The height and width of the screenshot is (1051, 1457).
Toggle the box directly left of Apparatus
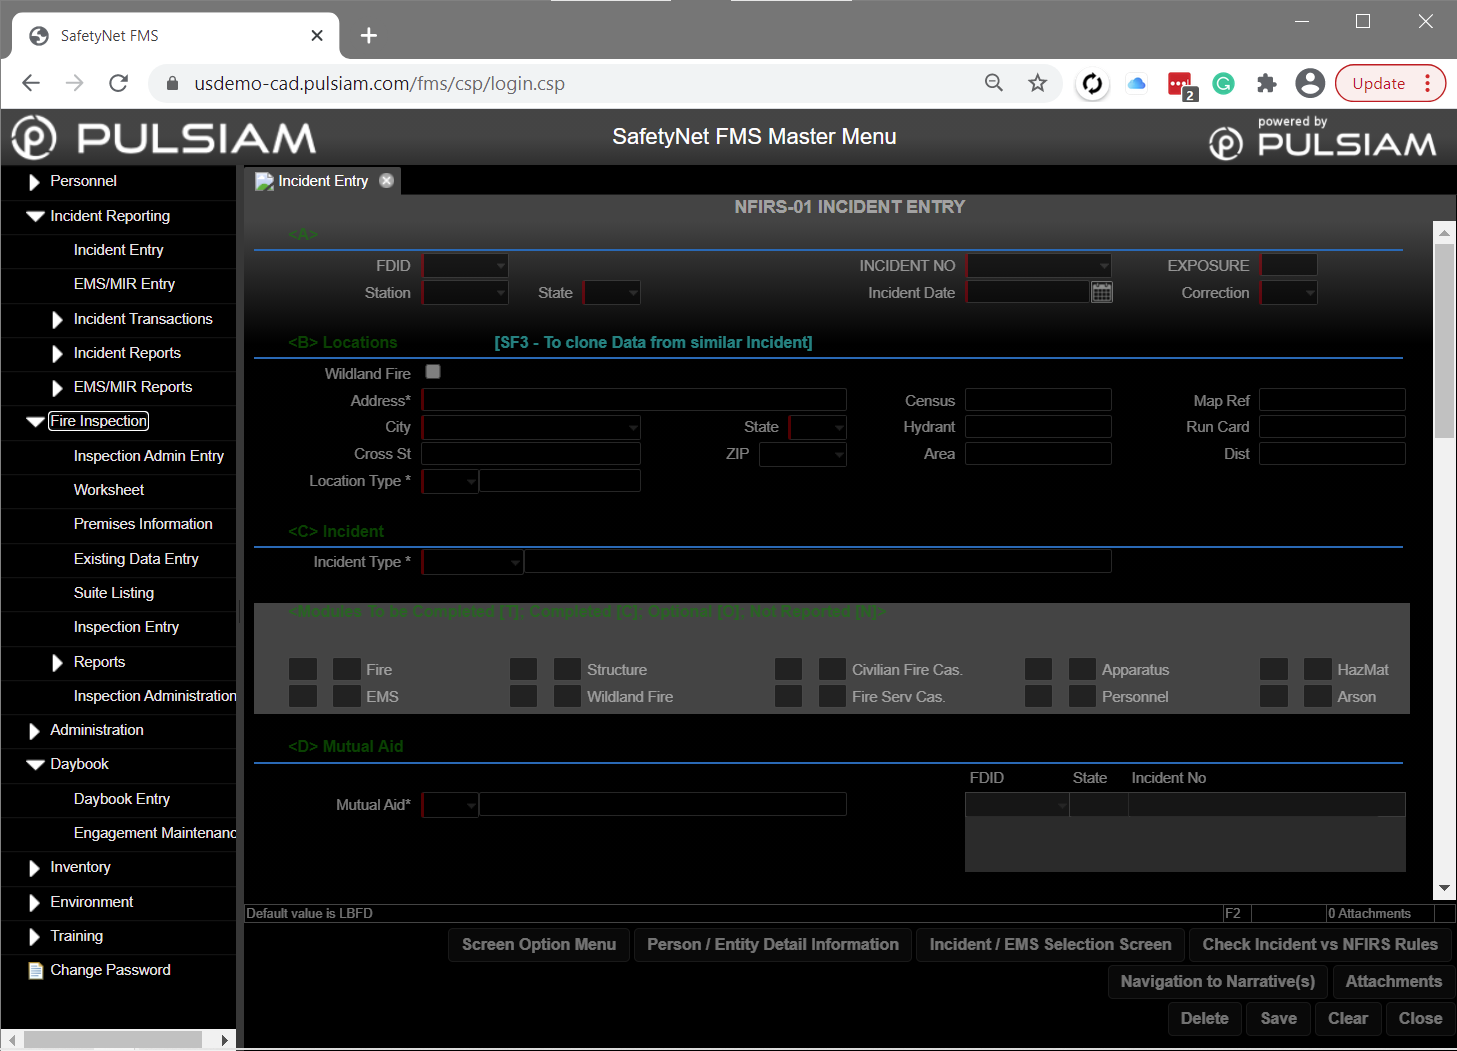1082,669
